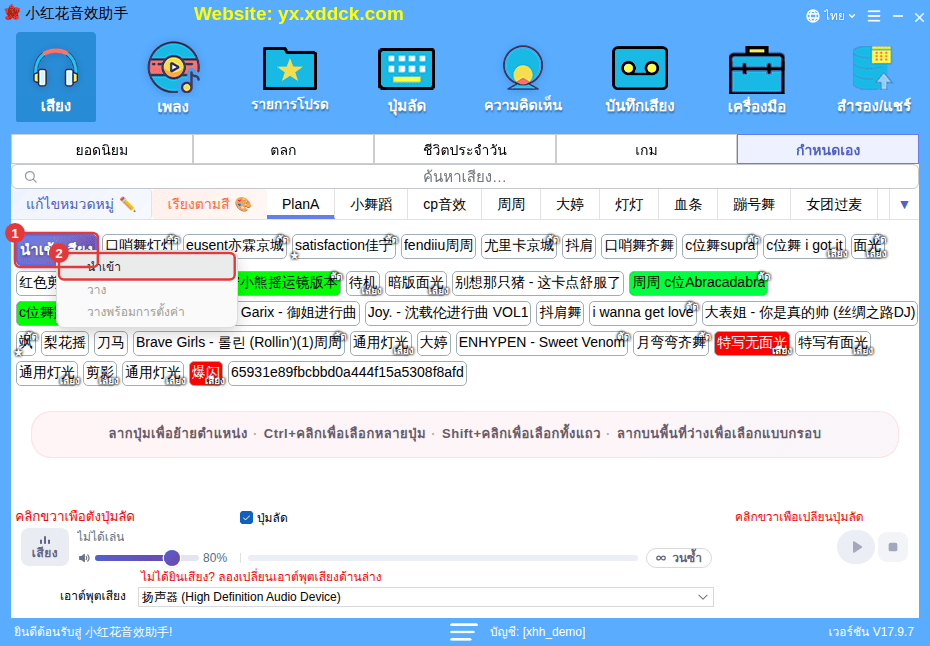Play the satisfaction佳宇 sound
Viewport: 930px width, 646px height.
point(344,246)
